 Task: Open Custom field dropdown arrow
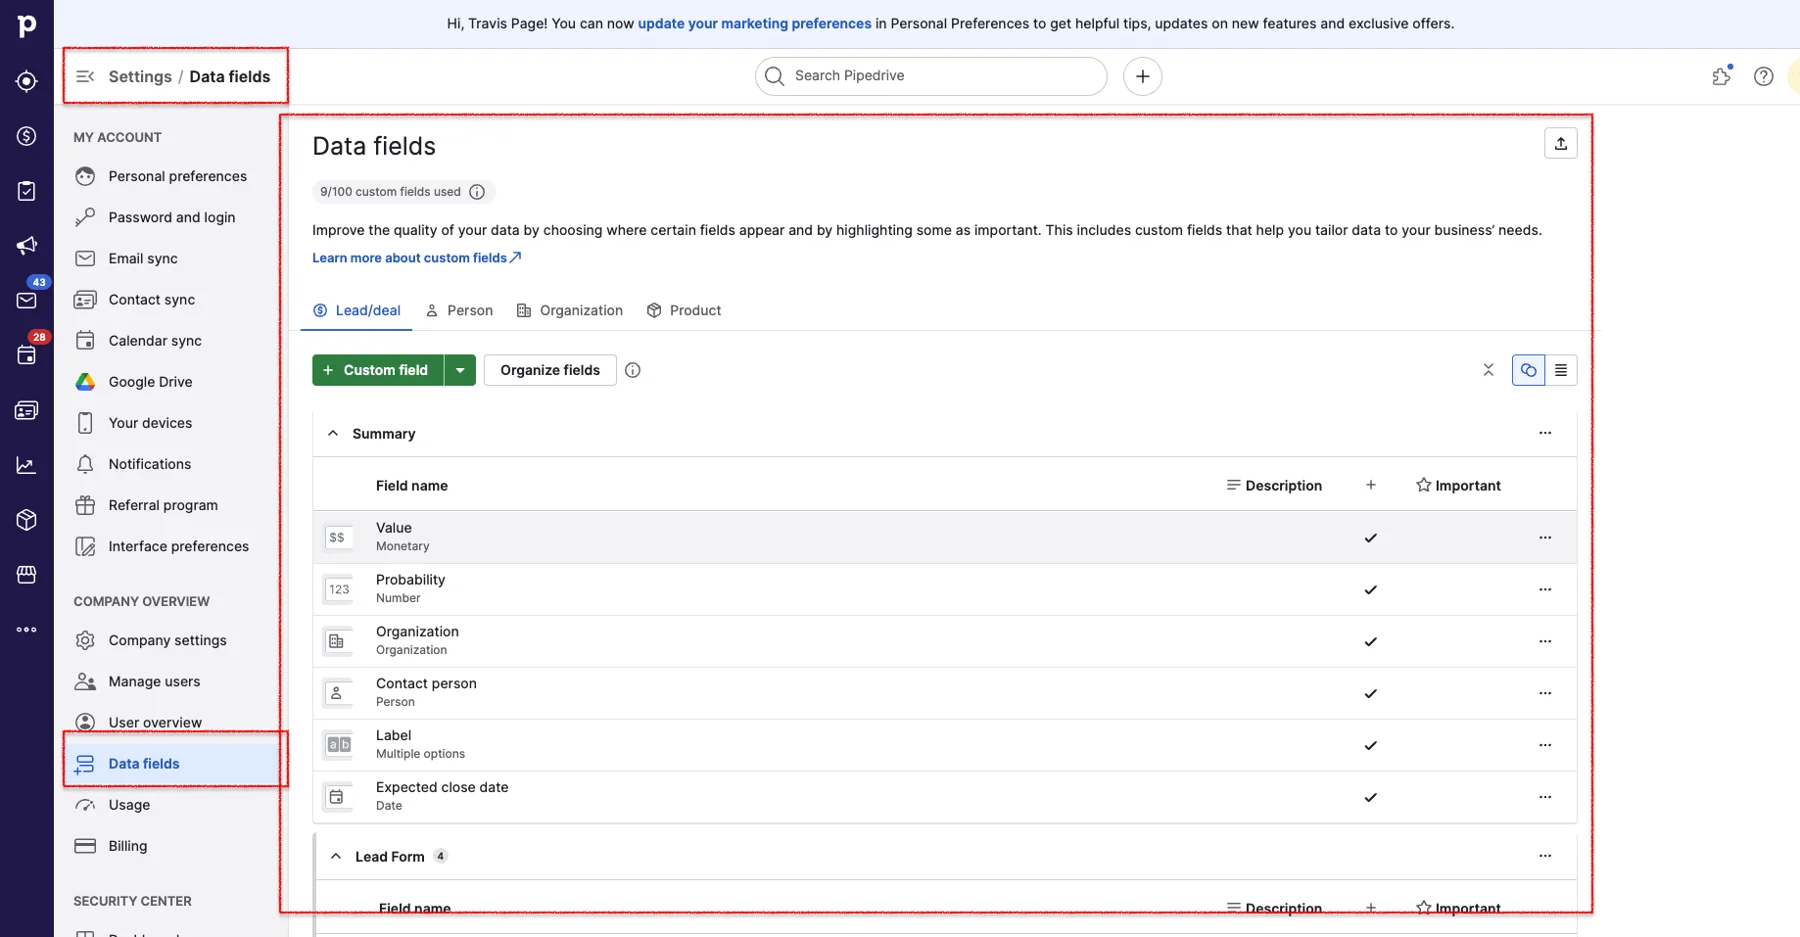point(460,370)
